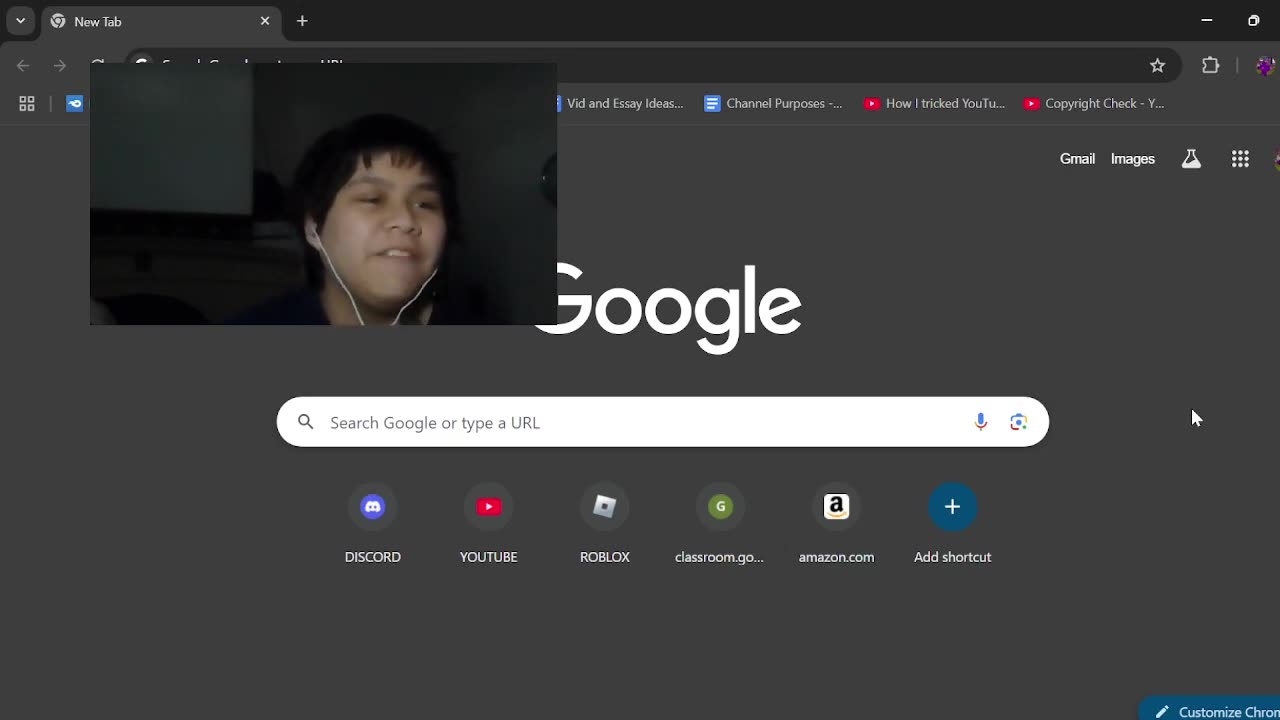Viewport: 1280px width, 720px height.
Task: Search by image with Lens icon
Action: pyautogui.click(x=1018, y=422)
